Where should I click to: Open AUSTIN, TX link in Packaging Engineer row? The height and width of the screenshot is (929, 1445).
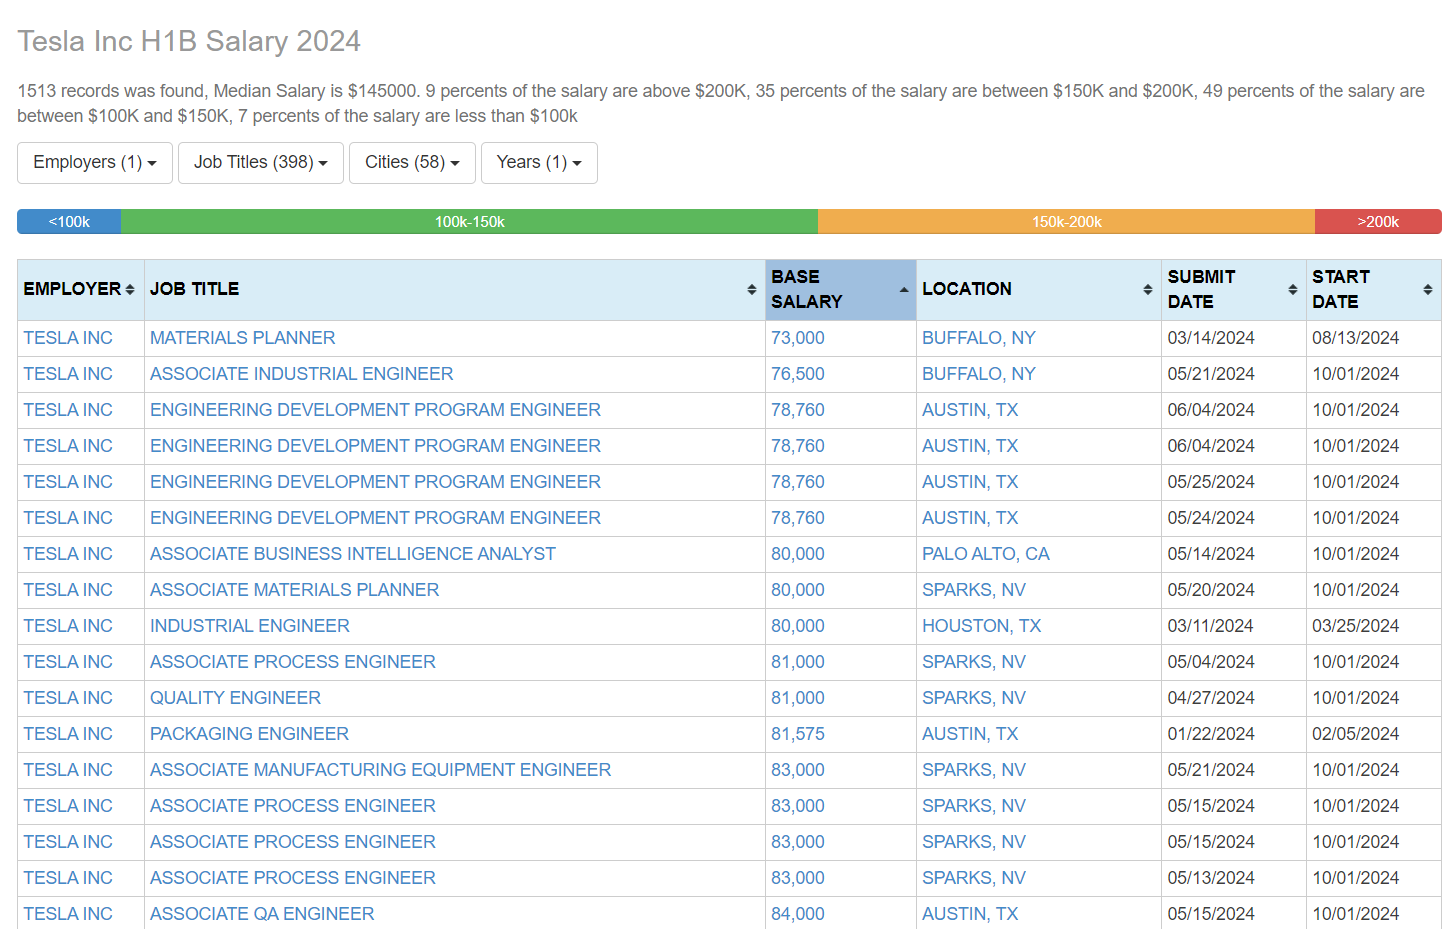coord(970,734)
